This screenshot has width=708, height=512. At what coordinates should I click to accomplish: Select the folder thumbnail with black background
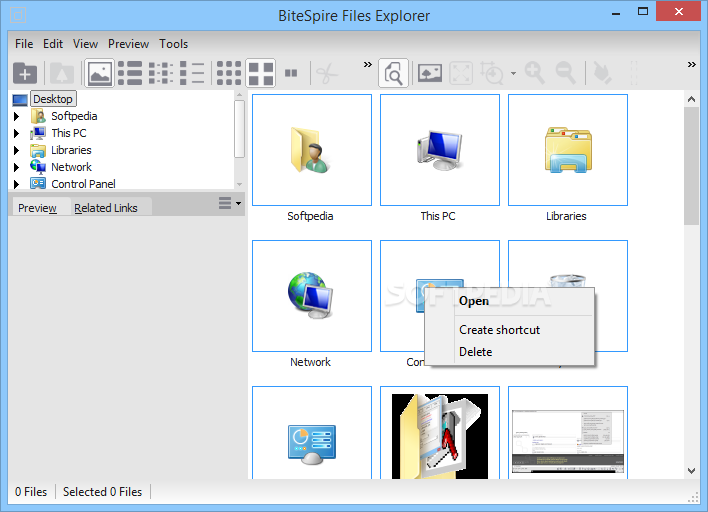[440, 433]
